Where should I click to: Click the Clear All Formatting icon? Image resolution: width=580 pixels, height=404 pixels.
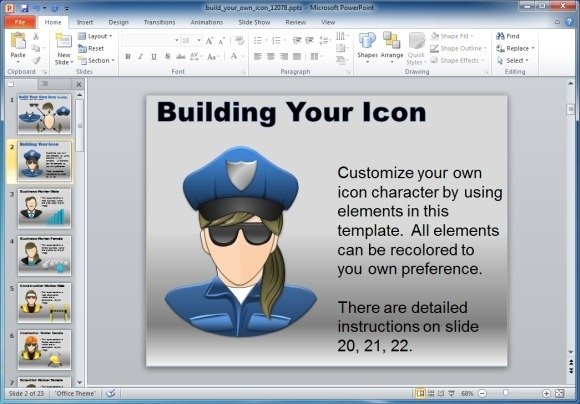tap(239, 40)
